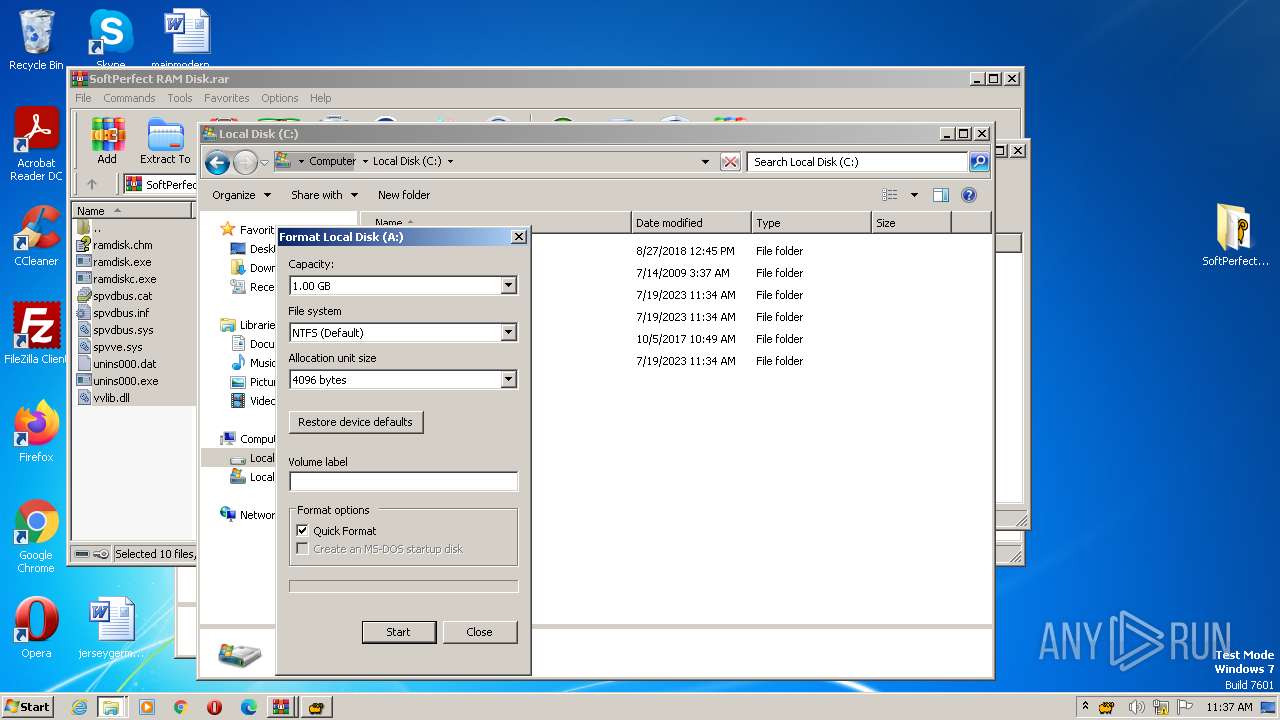
Task: Switch to WinRAR via taskbar button
Action: pos(279,707)
